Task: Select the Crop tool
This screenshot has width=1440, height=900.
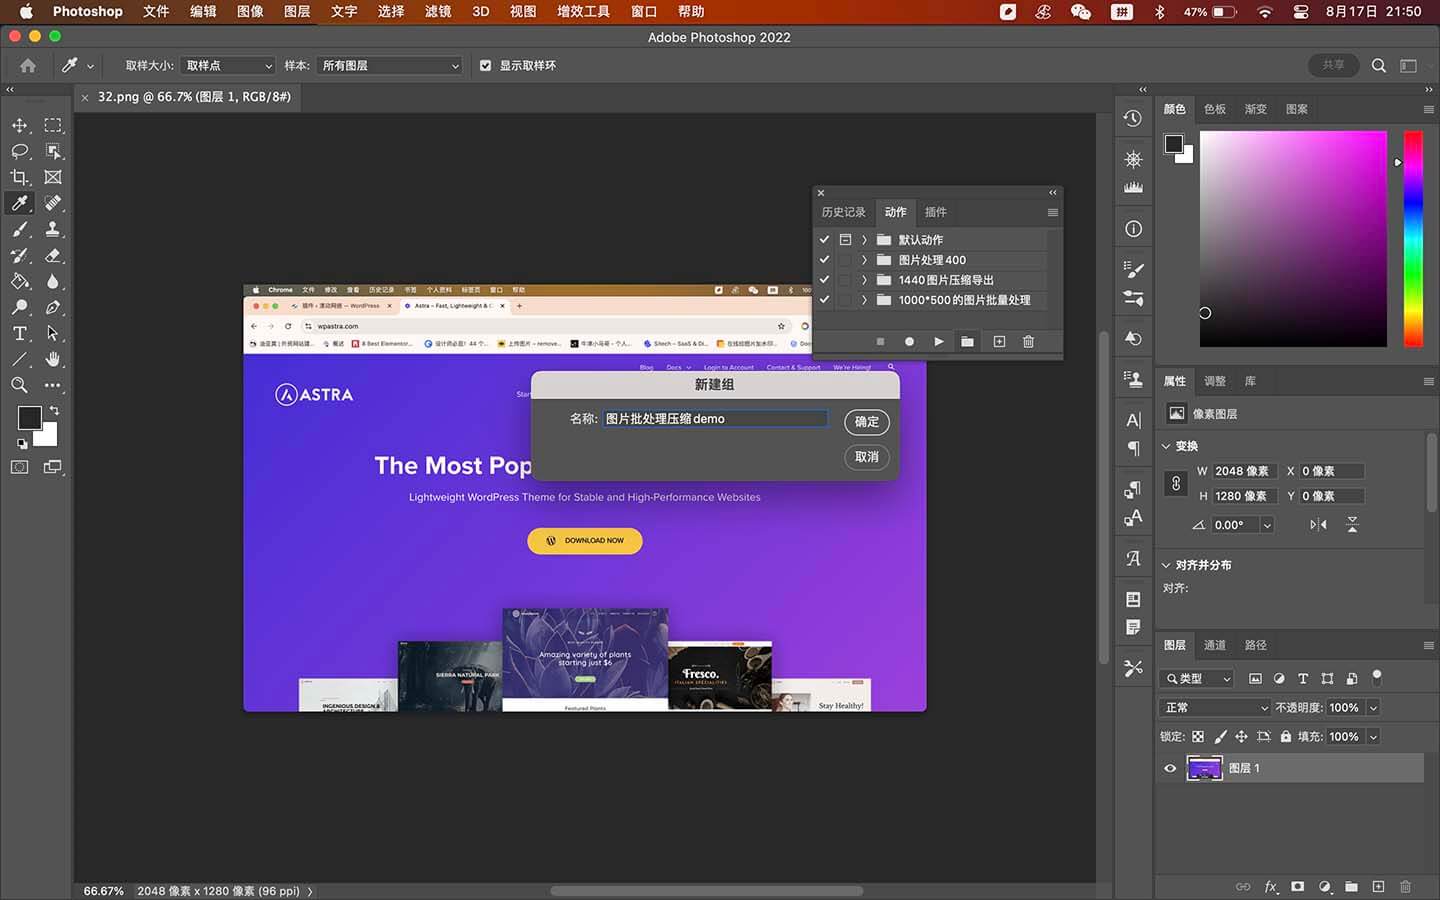Action: coord(19,177)
